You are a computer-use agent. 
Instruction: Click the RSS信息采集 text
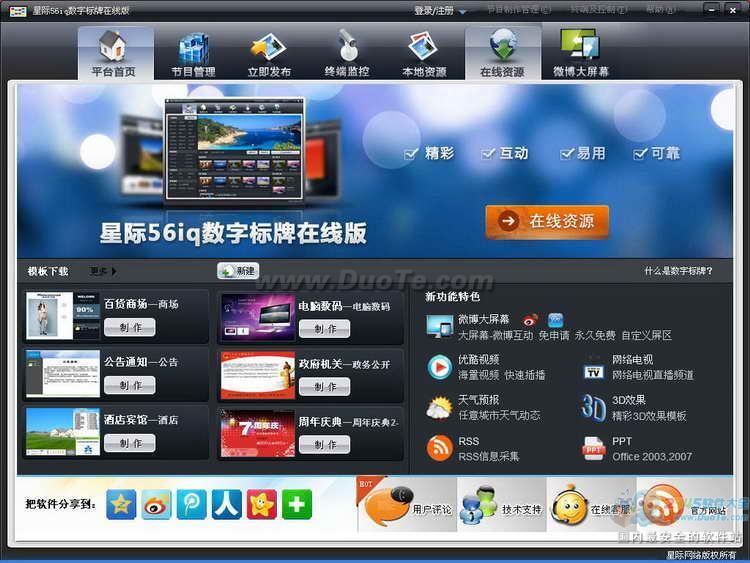point(488,457)
